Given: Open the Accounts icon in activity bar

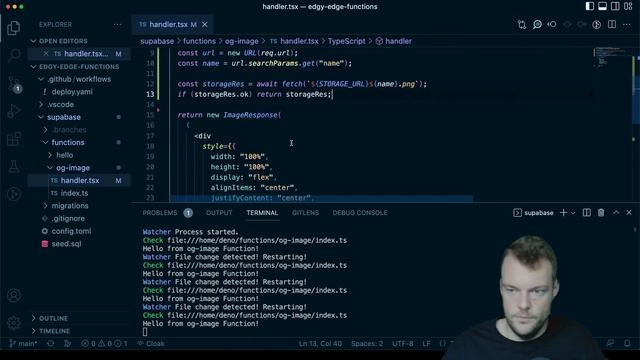Looking at the screenshot, I should [13, 295].
